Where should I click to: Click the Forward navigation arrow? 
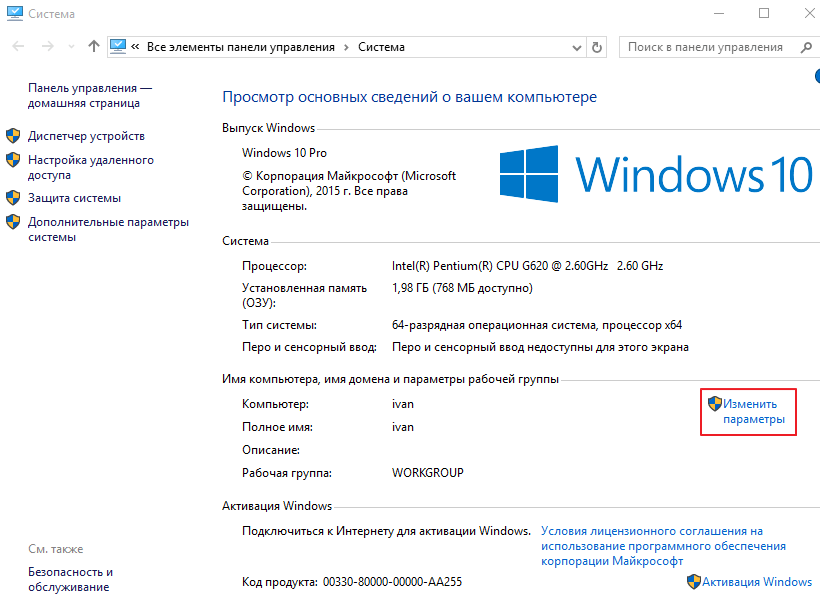click(x=48, y=47)
